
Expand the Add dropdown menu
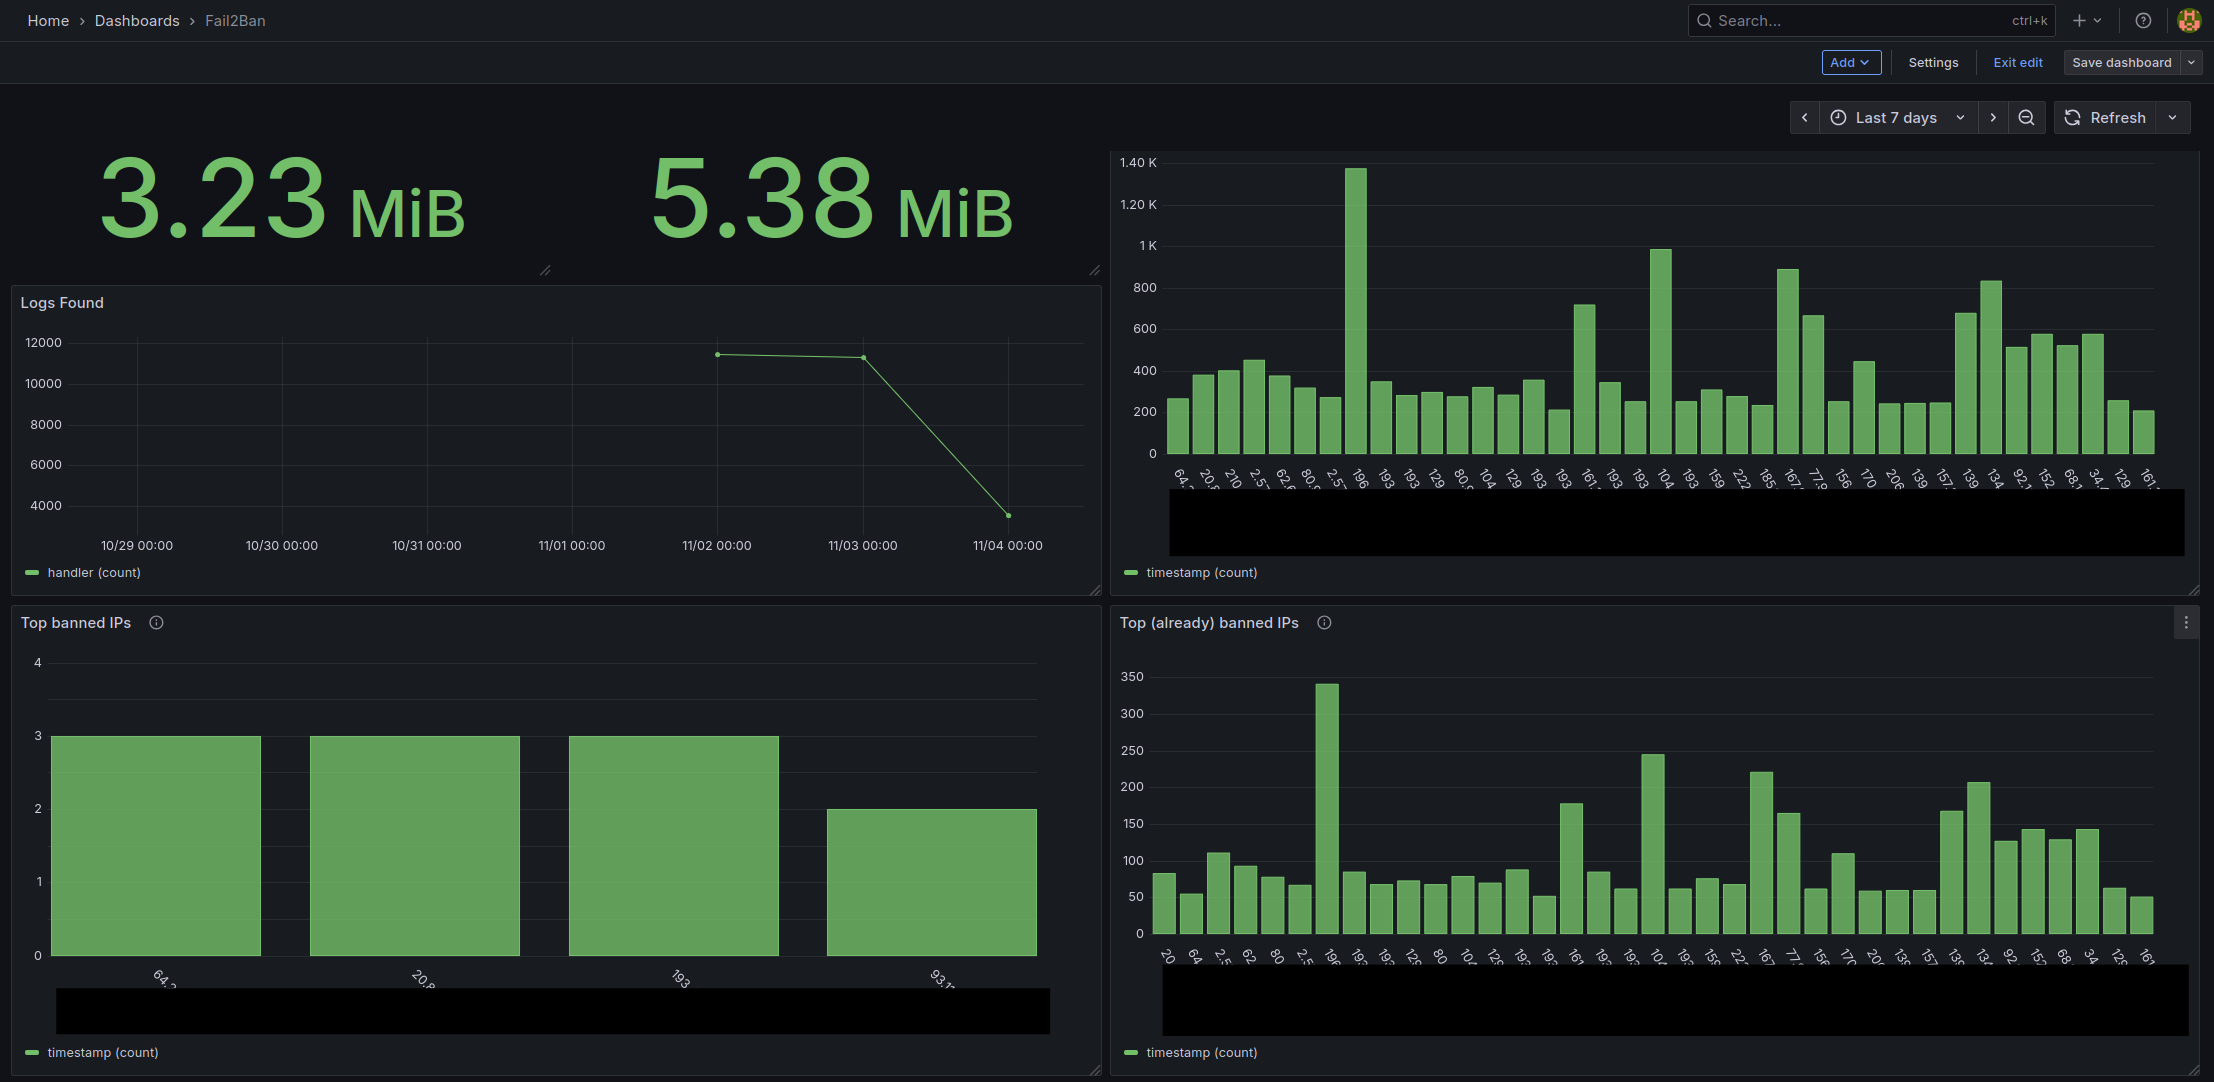point(1851,62)
